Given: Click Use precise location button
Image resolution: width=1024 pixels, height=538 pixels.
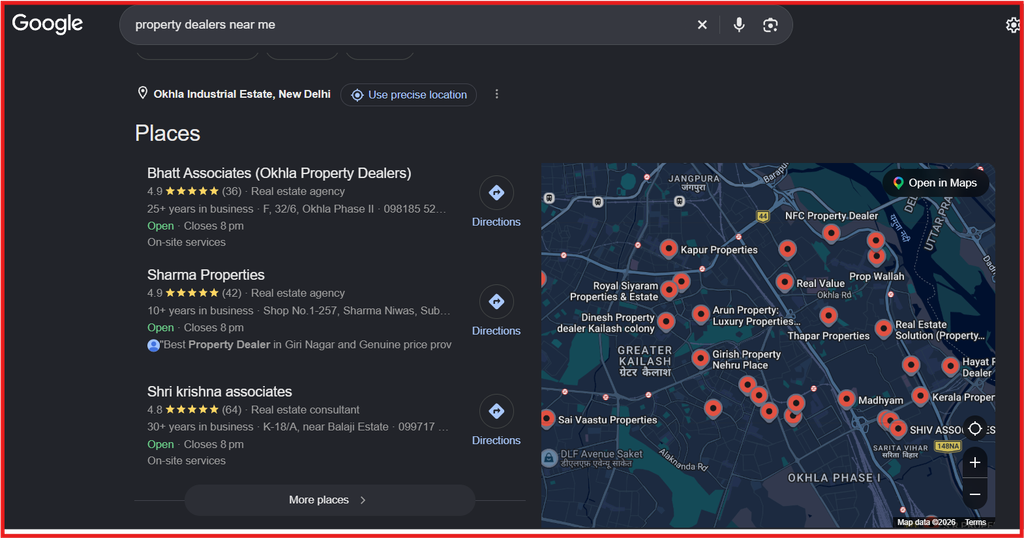Looking at the screenshot, I should click(x=409, y=95).
